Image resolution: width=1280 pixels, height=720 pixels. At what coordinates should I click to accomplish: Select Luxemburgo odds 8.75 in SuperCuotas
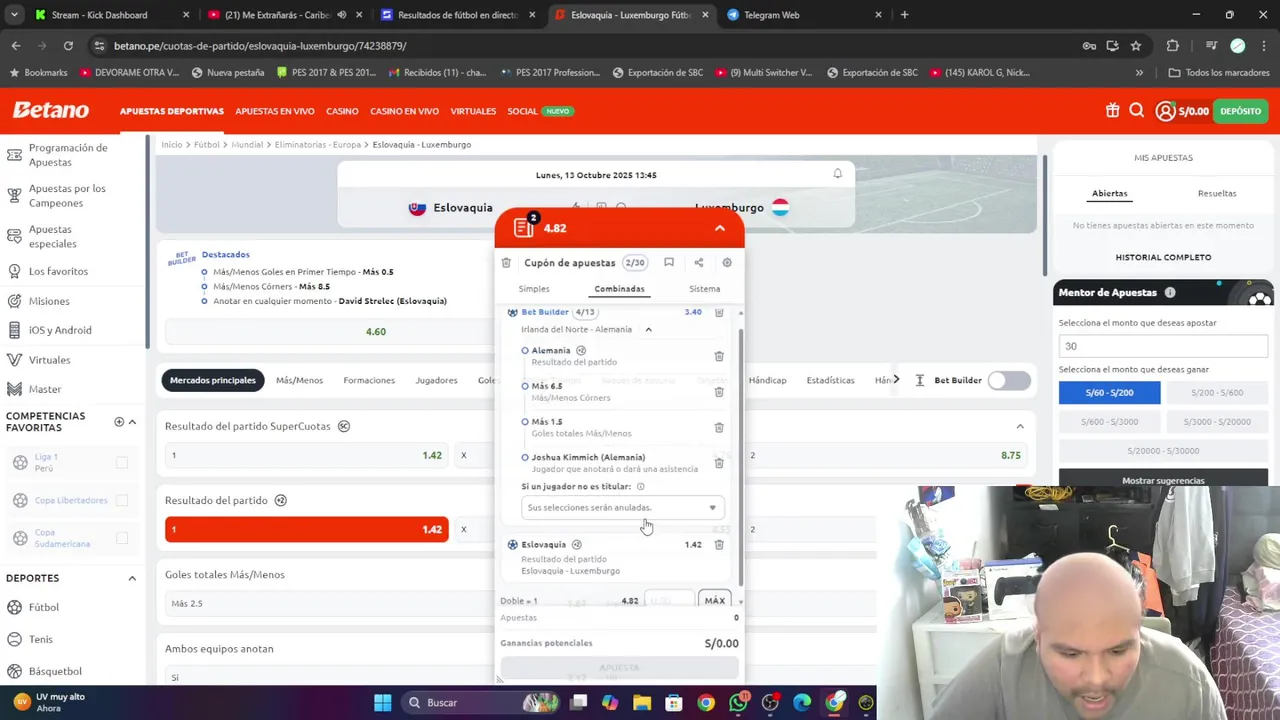[886, 456]
